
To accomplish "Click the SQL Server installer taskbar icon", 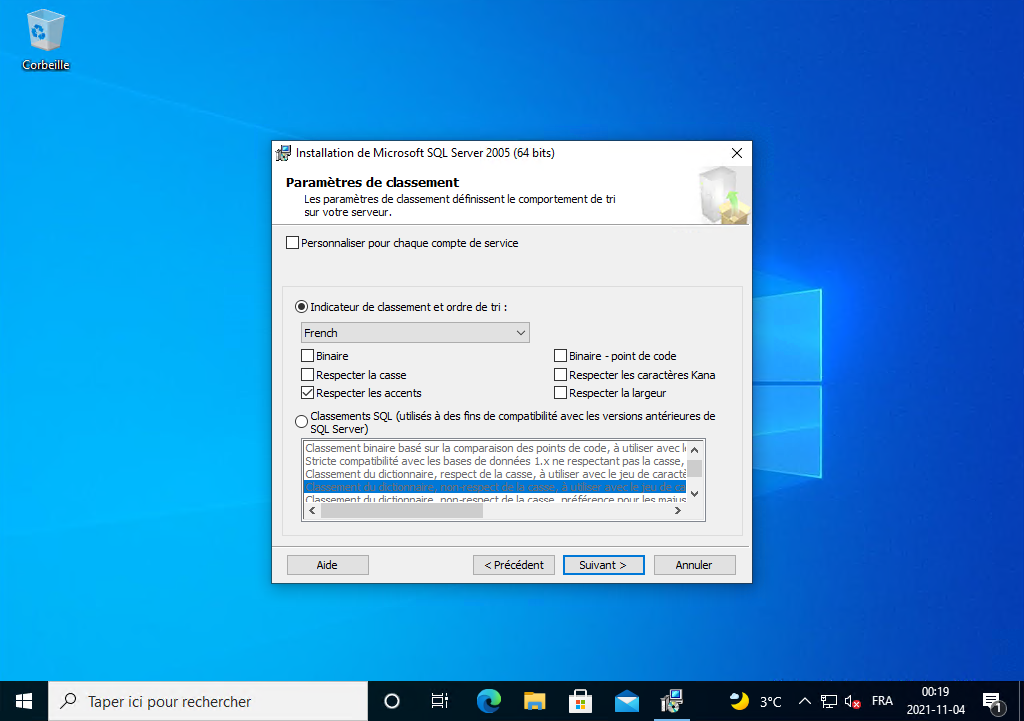I will coord(672,700).
